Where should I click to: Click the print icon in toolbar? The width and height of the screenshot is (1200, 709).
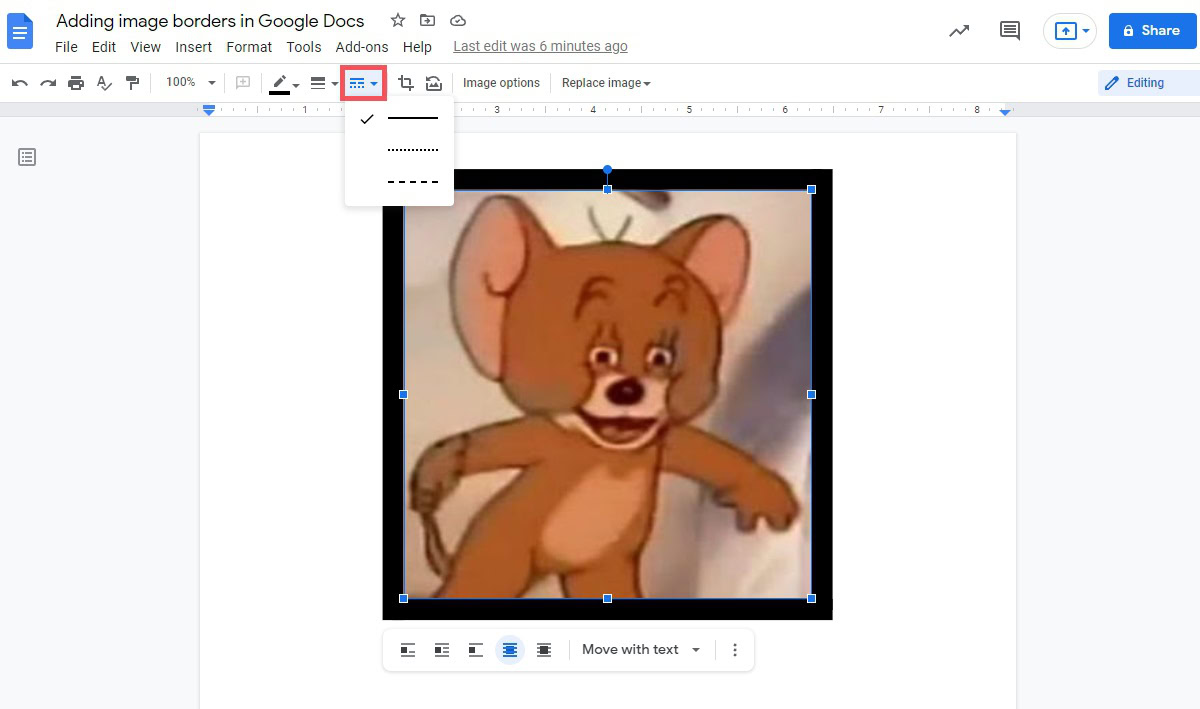point(76,83)
